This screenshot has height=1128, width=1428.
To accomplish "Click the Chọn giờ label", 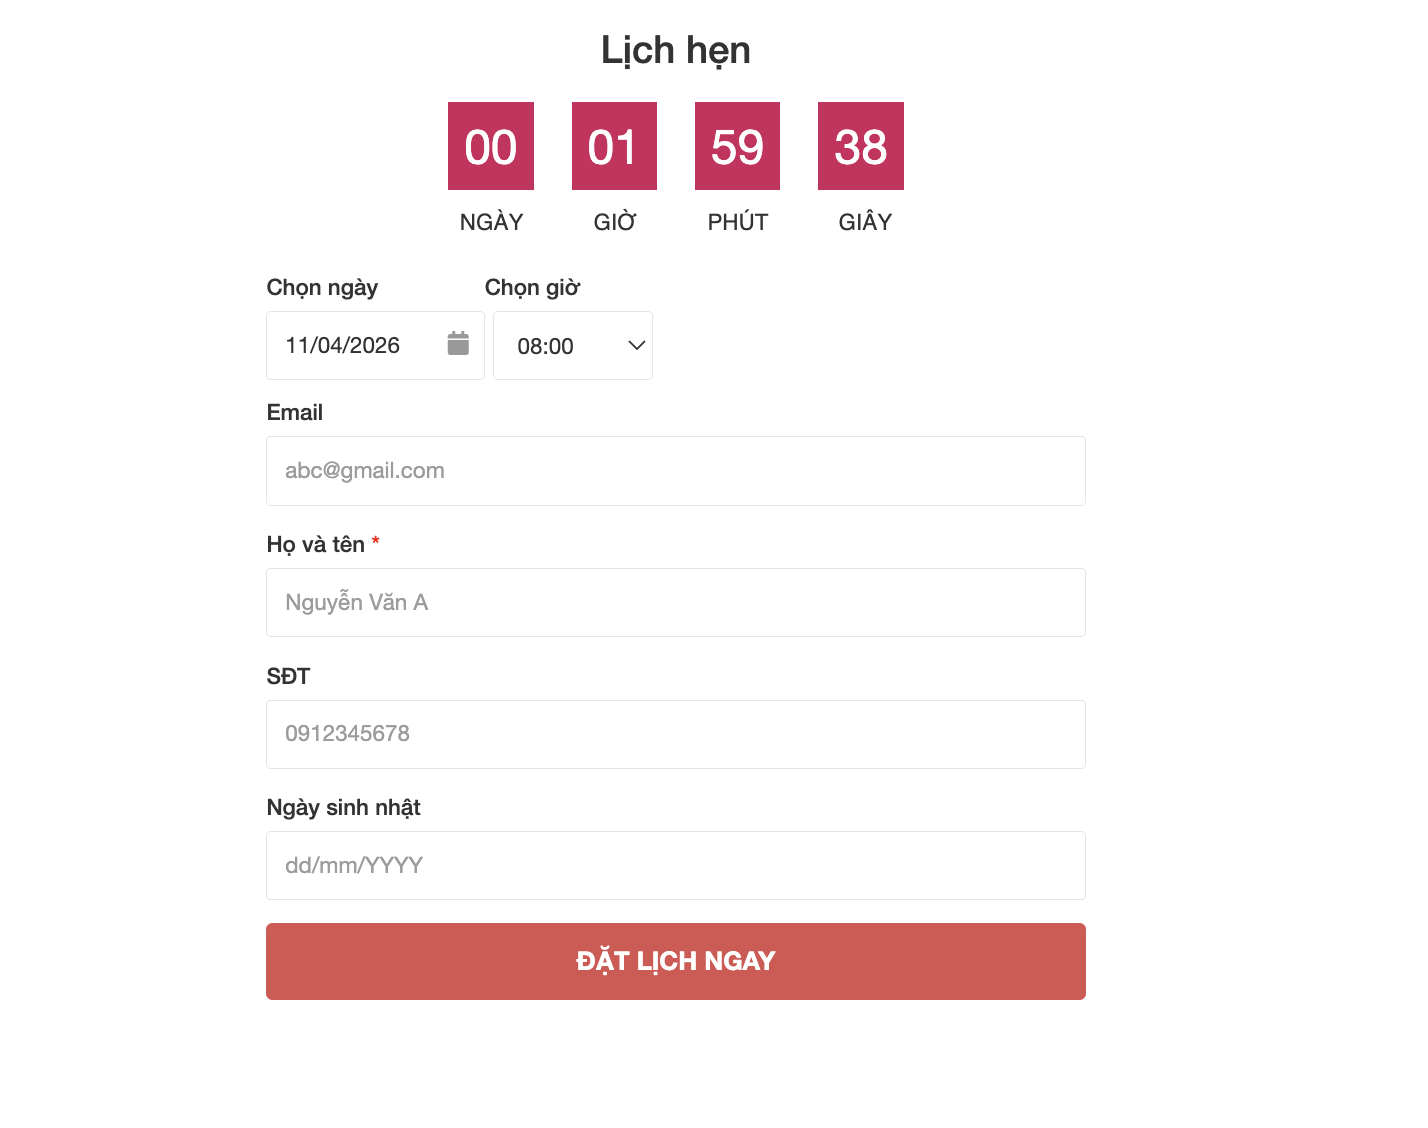I will (532, 288).
